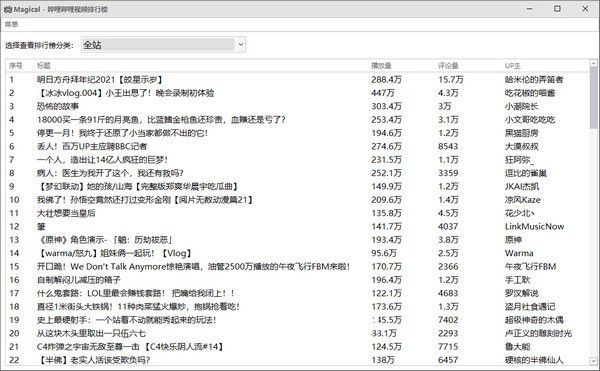Sort by UP主 column header
The image size is (600, 371).
click(x=513, y=66)
